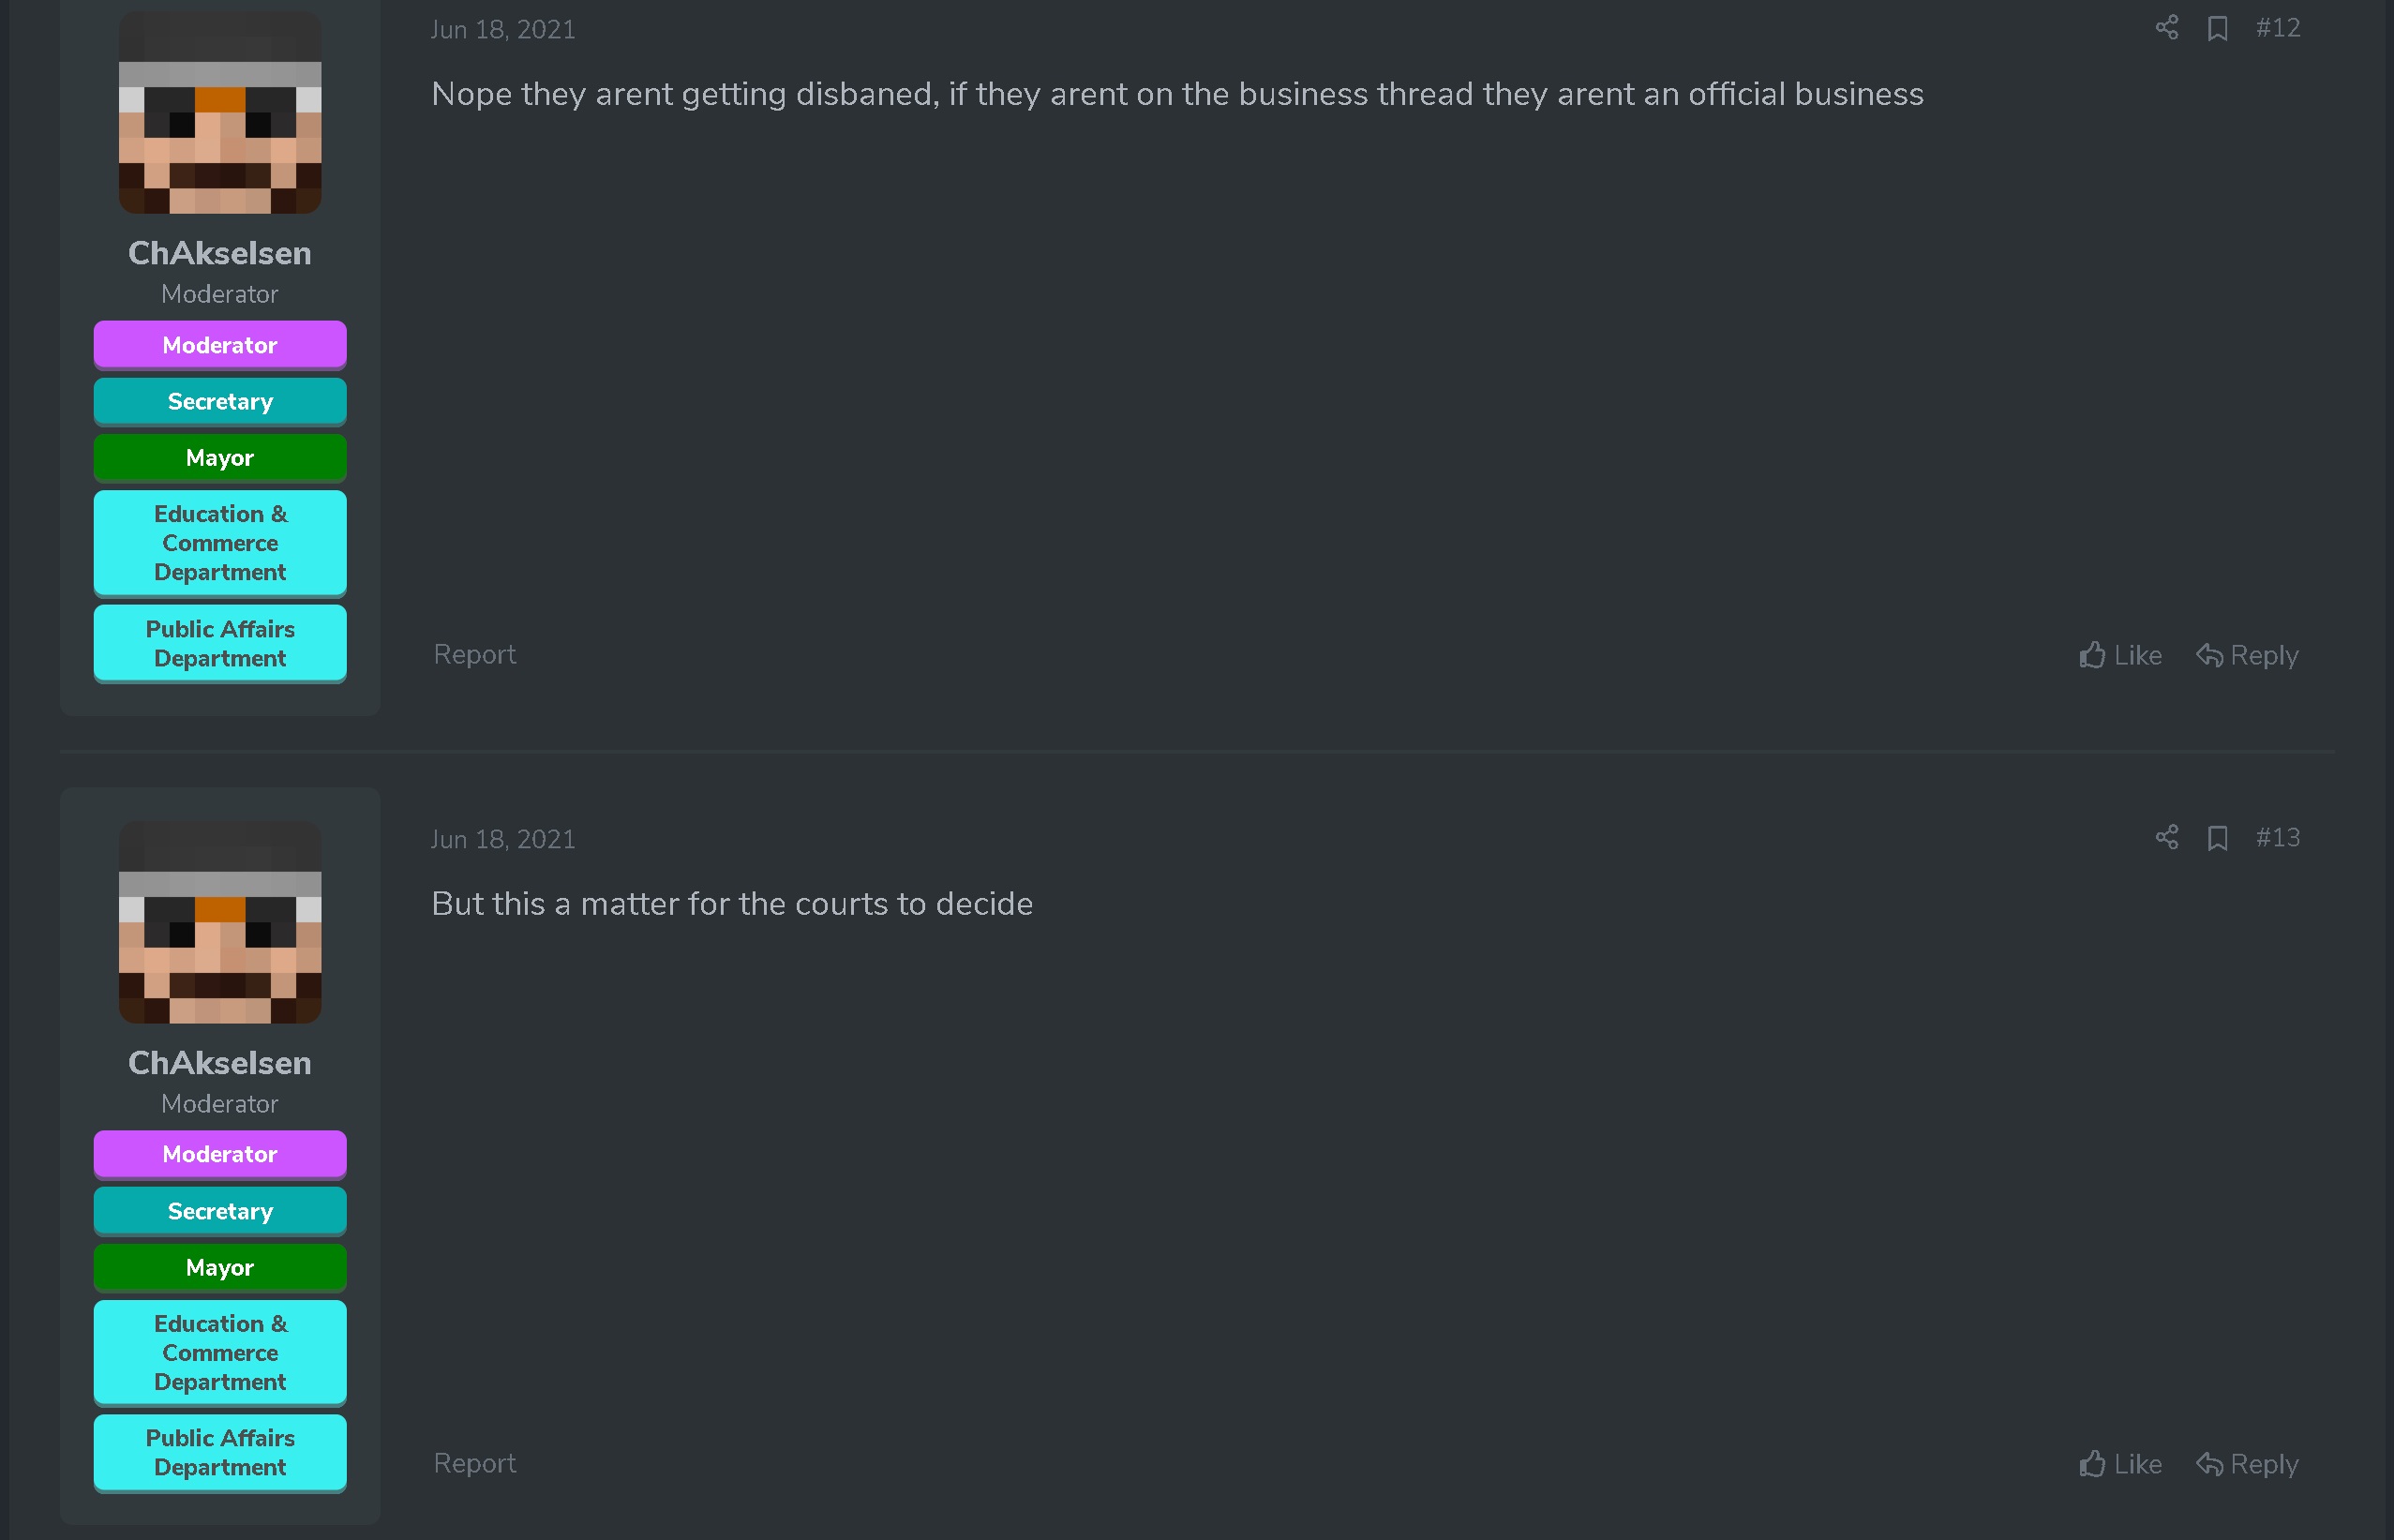
Task: Click green Mayor badge in post #13
Action: pos(220,1267)
